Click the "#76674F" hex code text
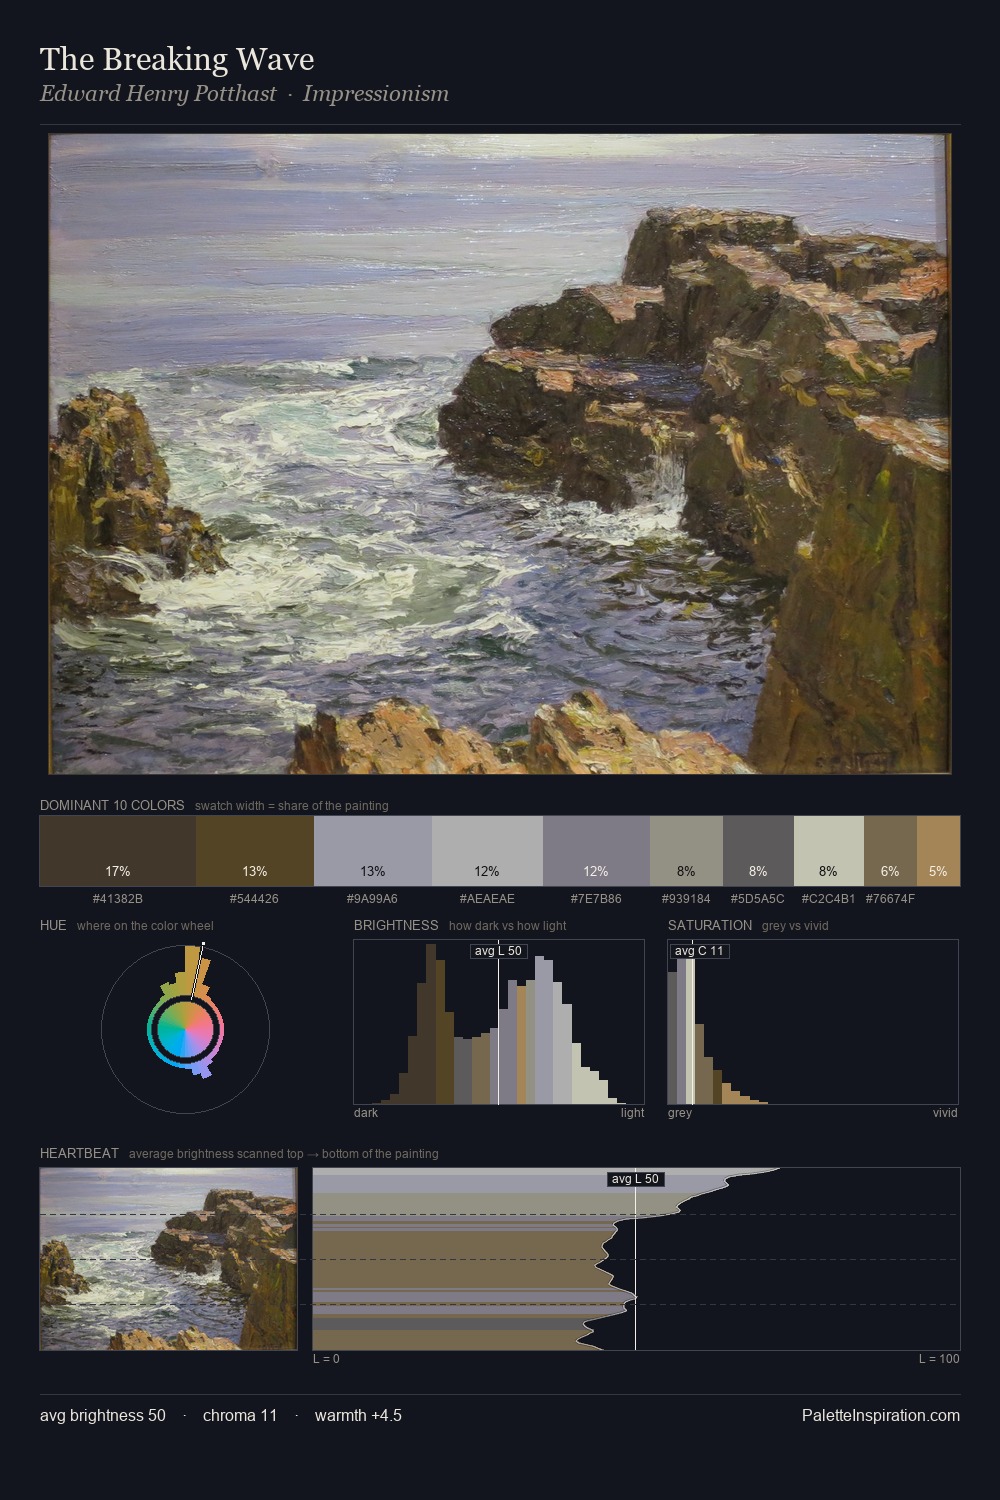 click(890, 899)
